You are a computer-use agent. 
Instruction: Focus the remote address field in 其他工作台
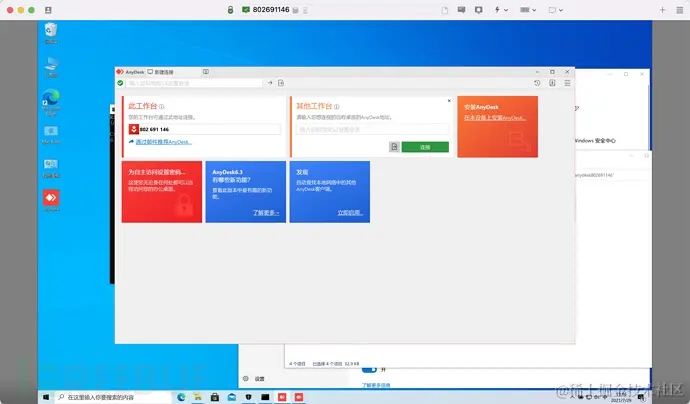point(372,129)
